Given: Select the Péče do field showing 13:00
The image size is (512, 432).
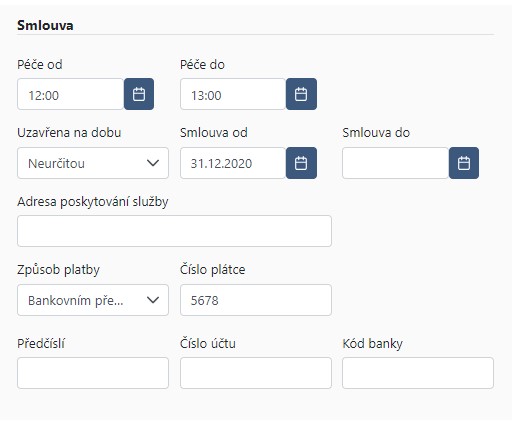Looking at the screenshot, I should coord(233,94).
